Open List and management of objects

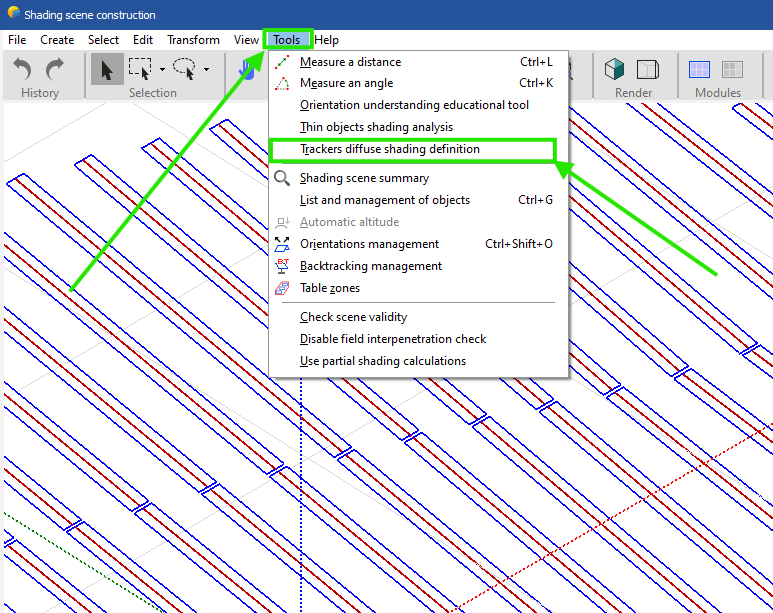[x=419, y=200]
